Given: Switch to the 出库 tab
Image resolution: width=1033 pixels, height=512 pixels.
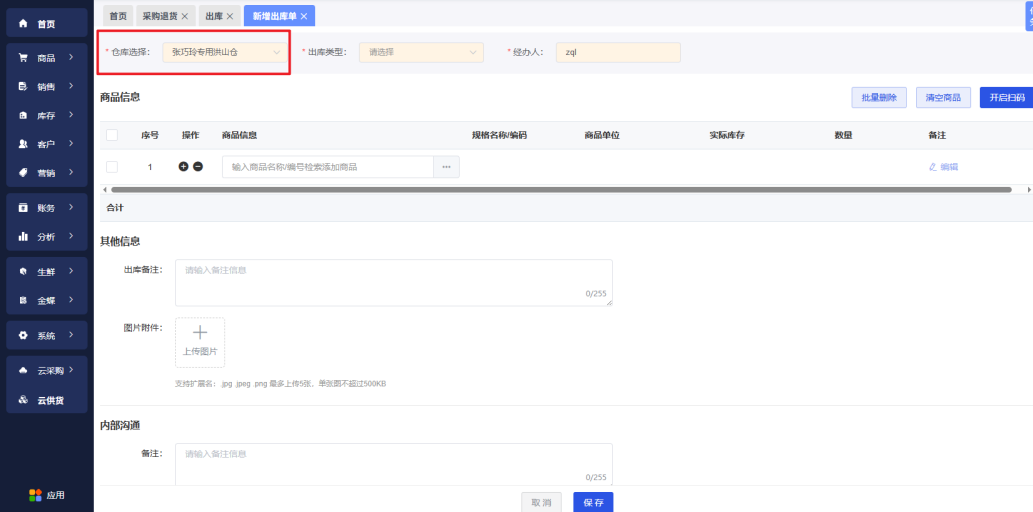Looking at the screenshot, I should [x=214, y=16].
